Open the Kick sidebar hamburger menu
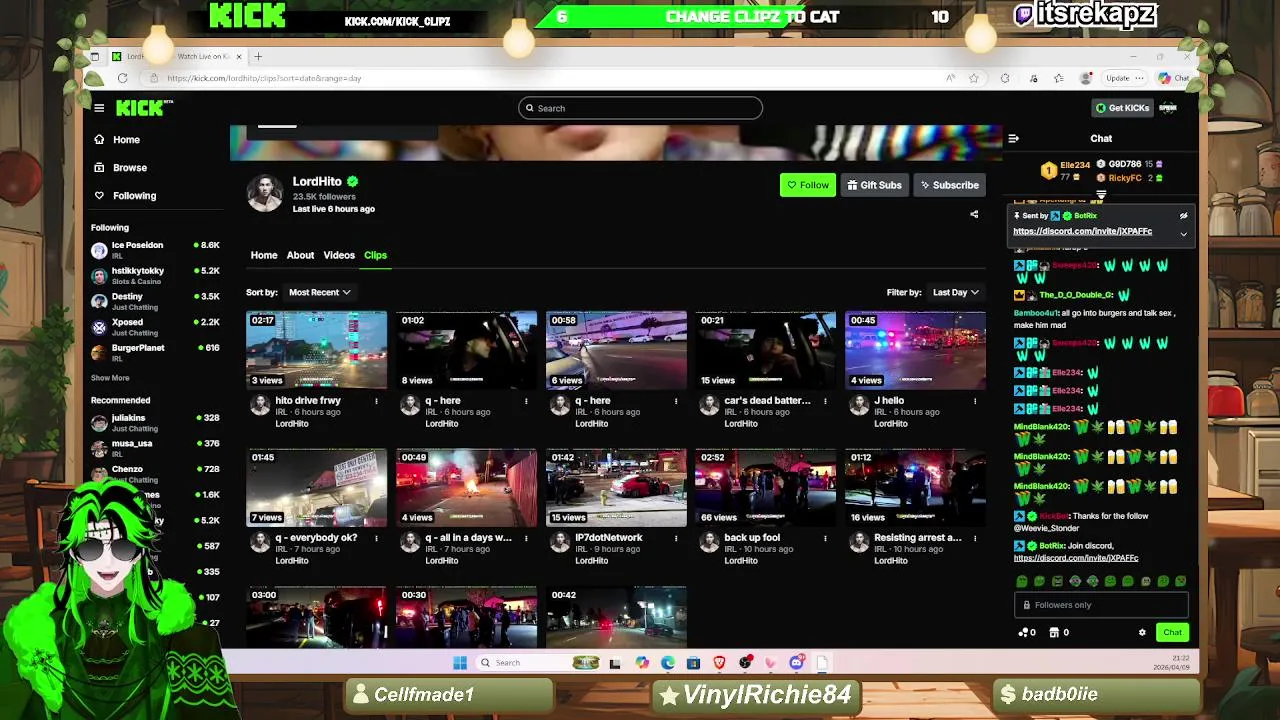The image size is (1280, 720). (x=99, y=108)
